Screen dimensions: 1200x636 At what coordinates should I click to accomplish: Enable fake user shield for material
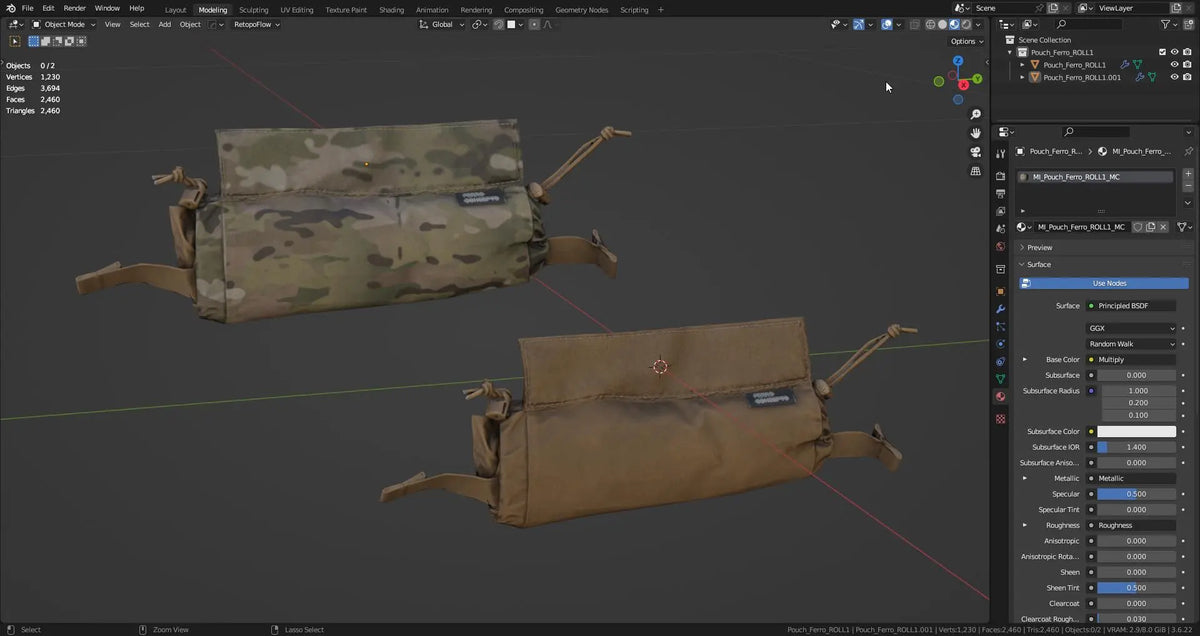click(1137, 227)
